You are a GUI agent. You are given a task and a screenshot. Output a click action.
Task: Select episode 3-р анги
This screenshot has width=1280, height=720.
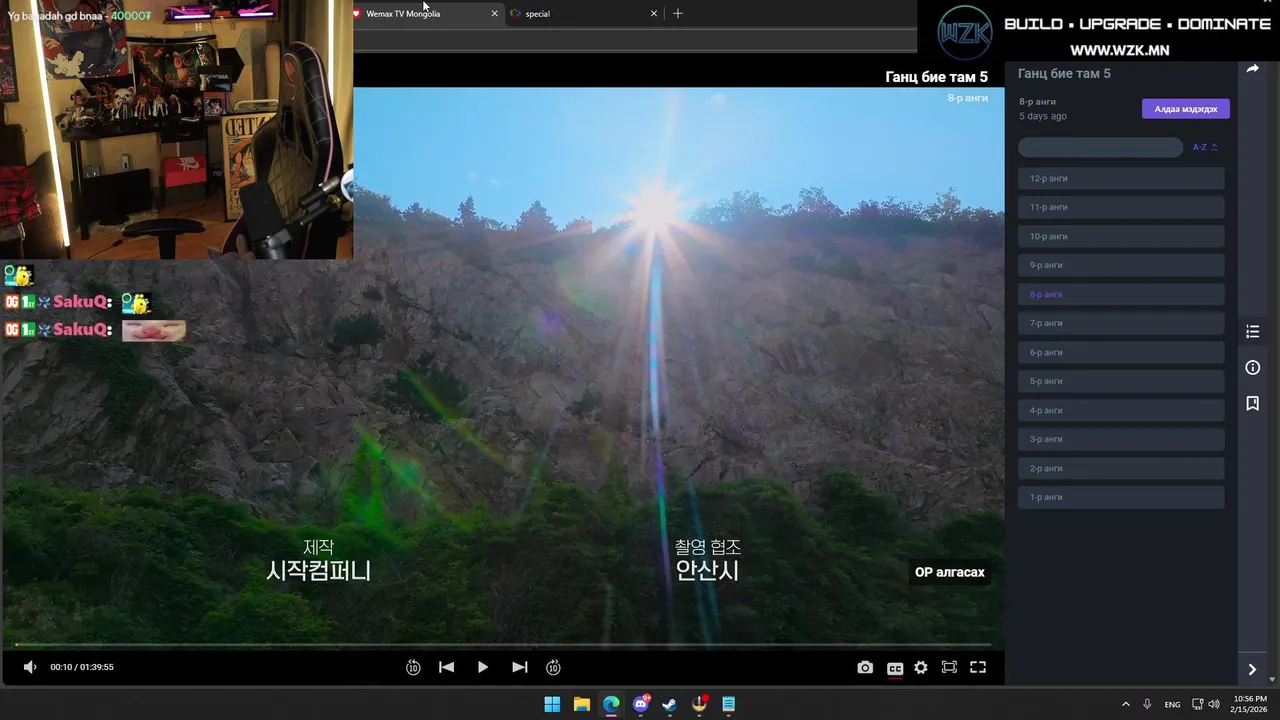[1121, 440]
